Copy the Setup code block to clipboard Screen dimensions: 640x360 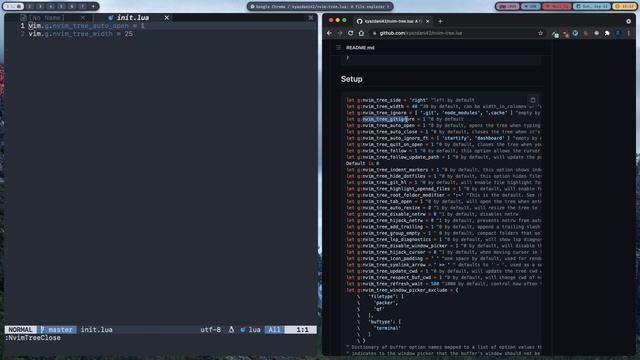click(533, 100)
